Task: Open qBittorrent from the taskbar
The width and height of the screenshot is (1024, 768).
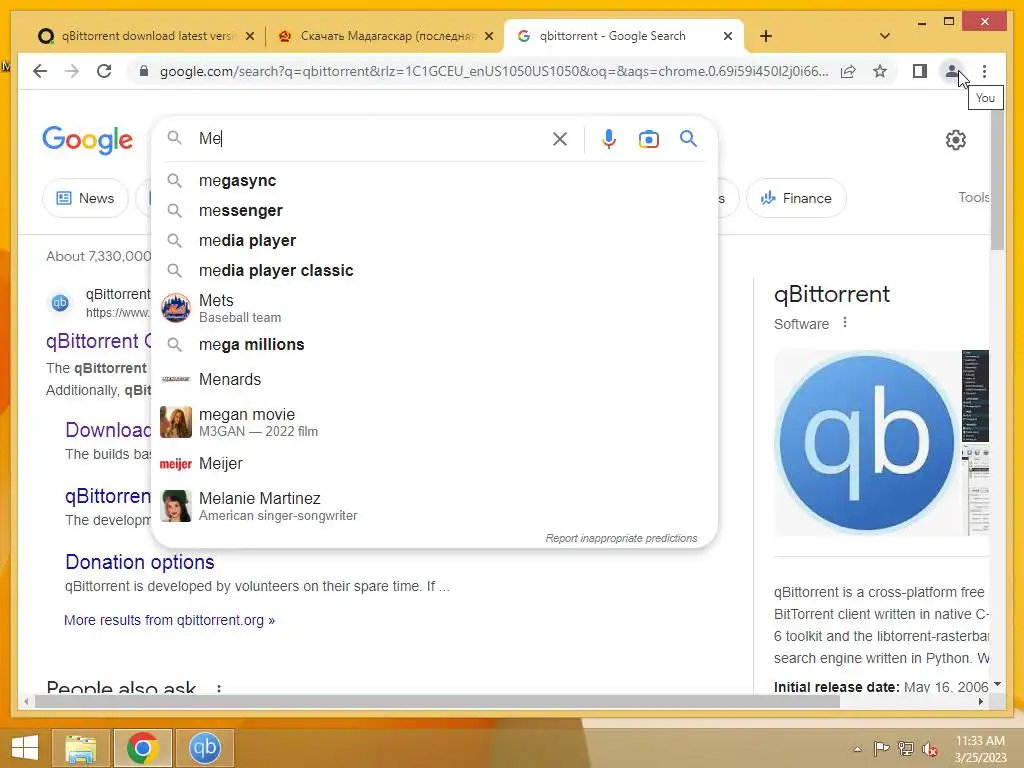Action: (204, 748)
